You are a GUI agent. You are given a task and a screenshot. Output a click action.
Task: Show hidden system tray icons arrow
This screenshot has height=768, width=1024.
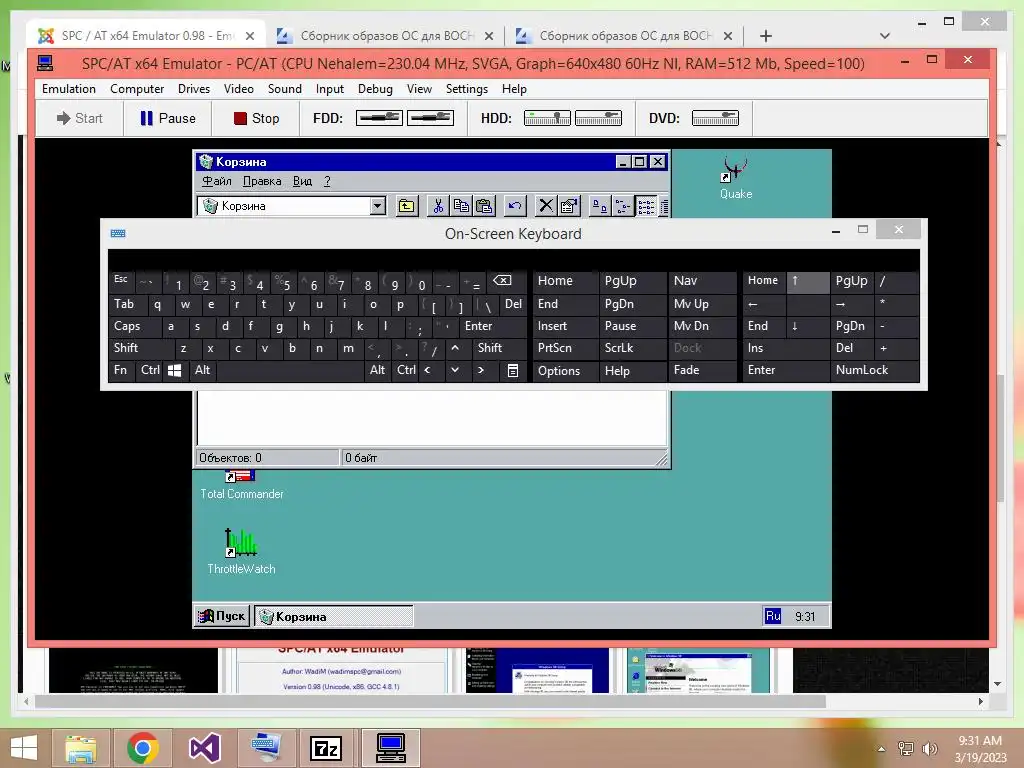882,749
